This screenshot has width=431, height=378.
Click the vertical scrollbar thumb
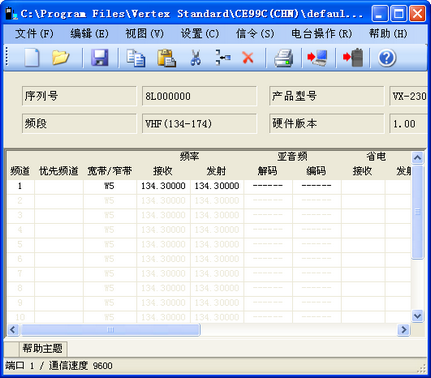click(417, 212)
